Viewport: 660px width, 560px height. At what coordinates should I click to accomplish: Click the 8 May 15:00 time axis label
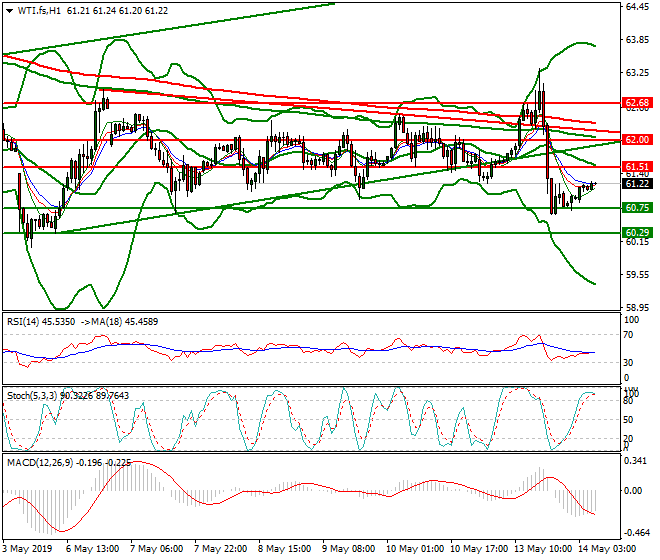[285, 549]
